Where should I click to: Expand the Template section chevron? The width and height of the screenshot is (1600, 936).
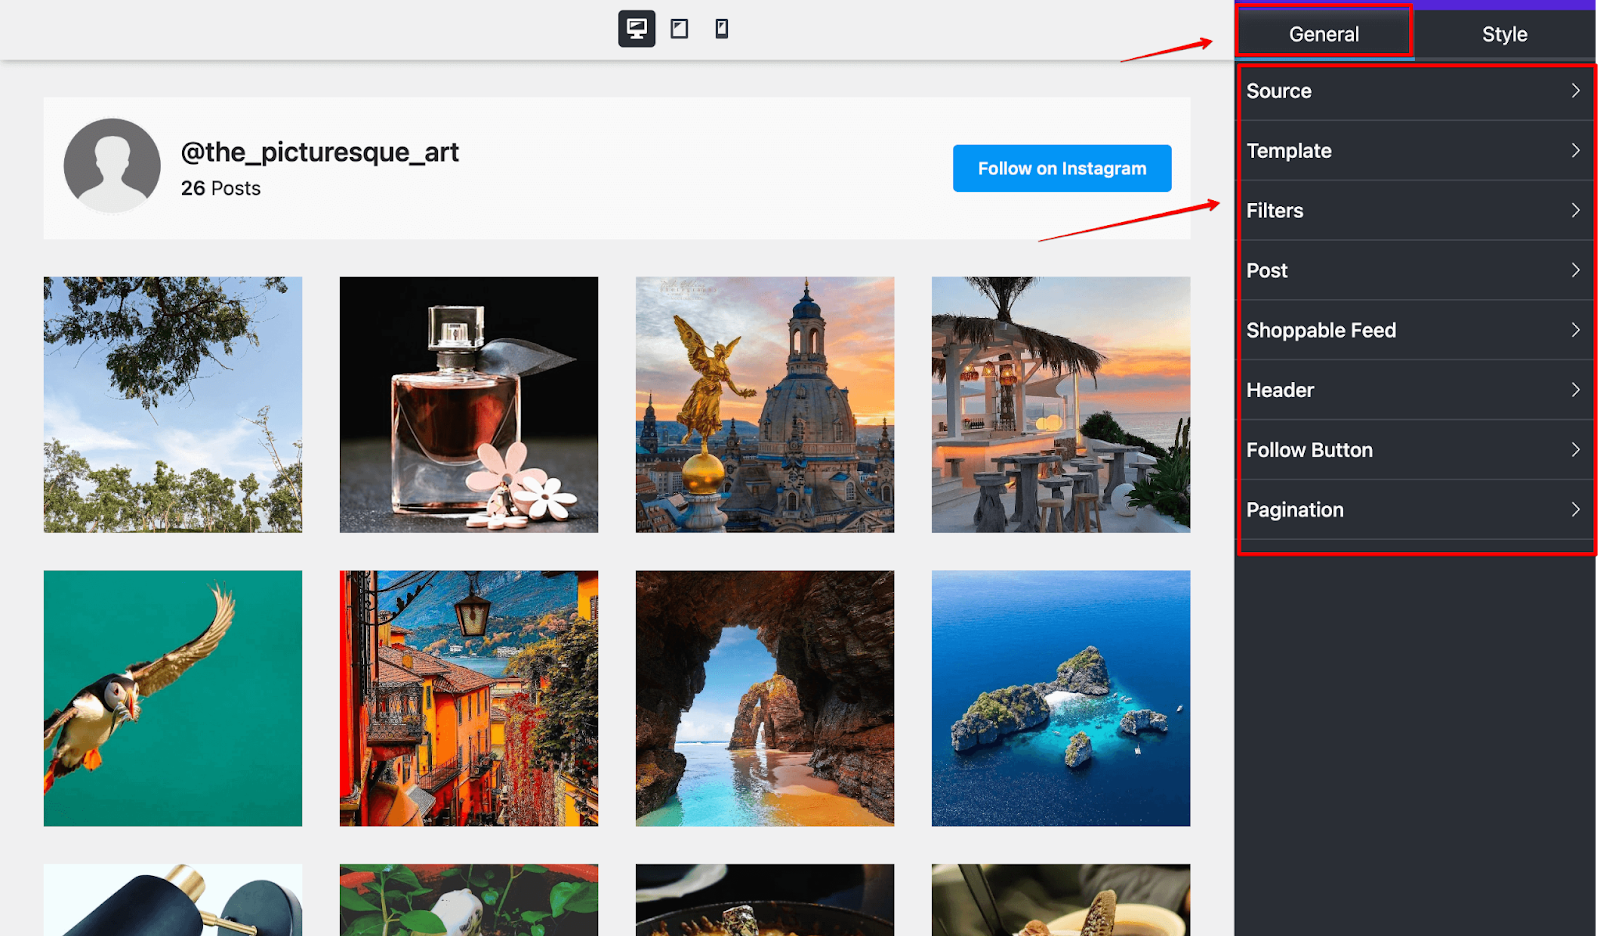coord(1575,151)
